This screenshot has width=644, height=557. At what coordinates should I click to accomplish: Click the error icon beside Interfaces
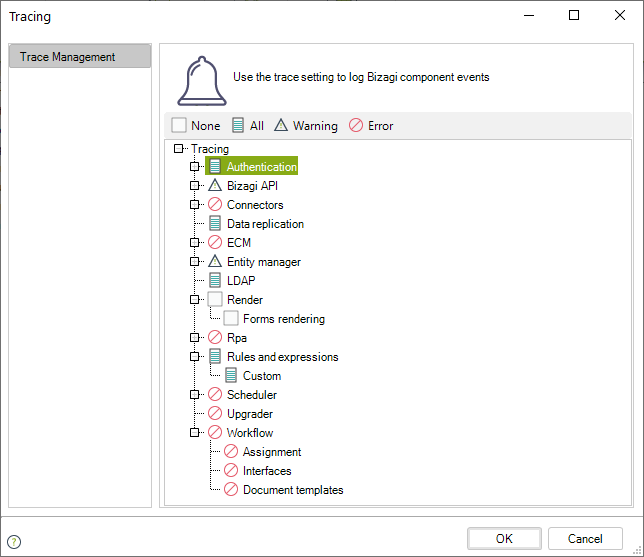tap(231, 470)
